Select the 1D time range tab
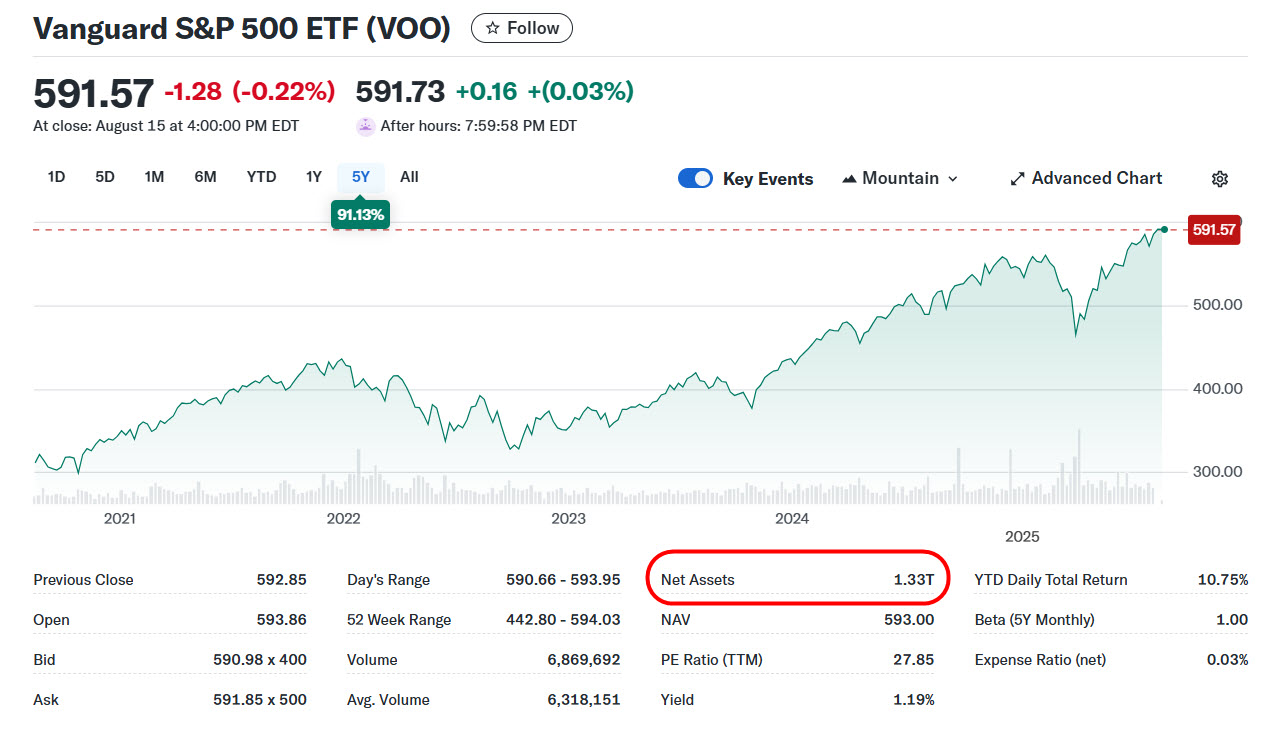This screenshot has width=1270, height=730. point(56,177)
